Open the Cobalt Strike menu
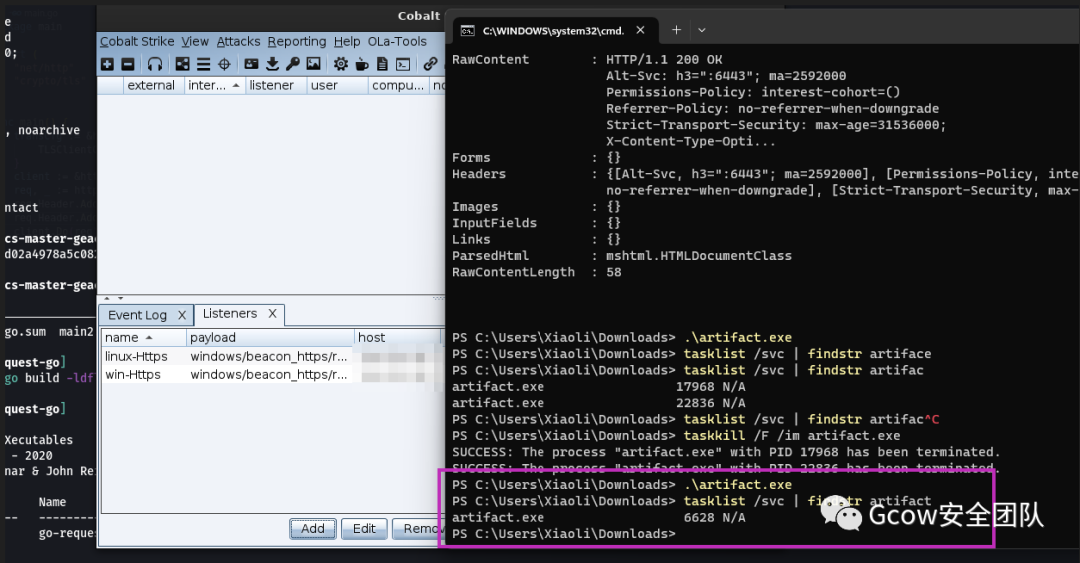 136,41
